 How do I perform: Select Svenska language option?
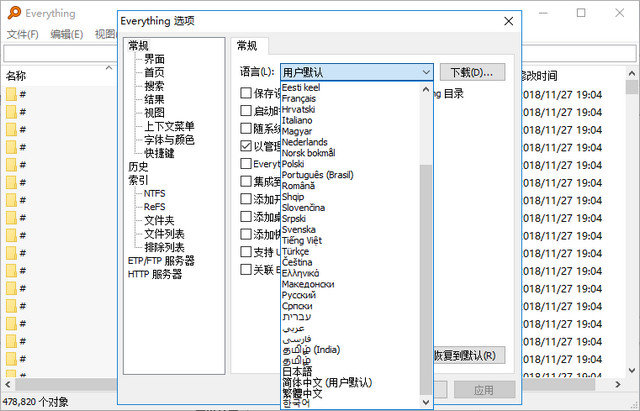pyautogui.click(x=299, y=229)
